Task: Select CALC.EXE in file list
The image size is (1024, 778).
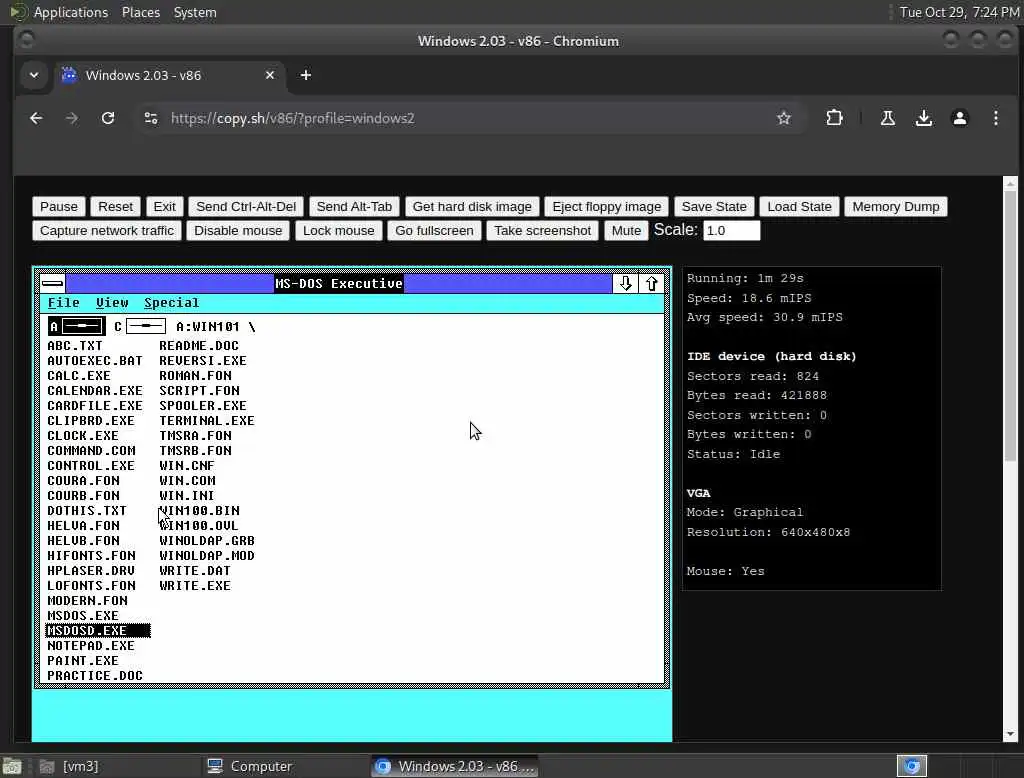Action: (x=79, y=376)
